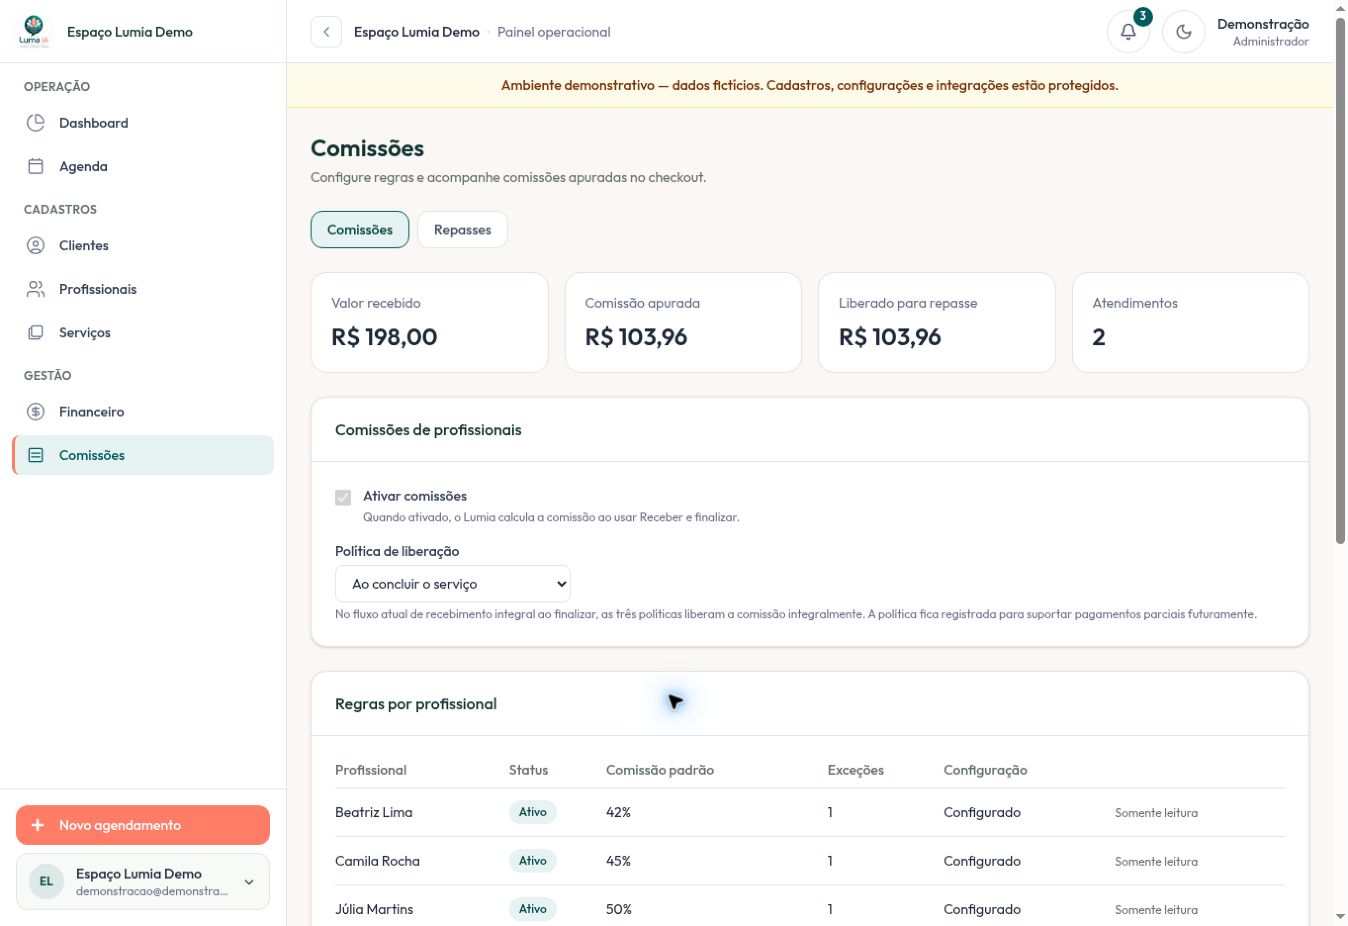Open the Política de liberação dropdown
Image resolution: width=1348 pixels, height=926 pixels.
coord(453,584)
